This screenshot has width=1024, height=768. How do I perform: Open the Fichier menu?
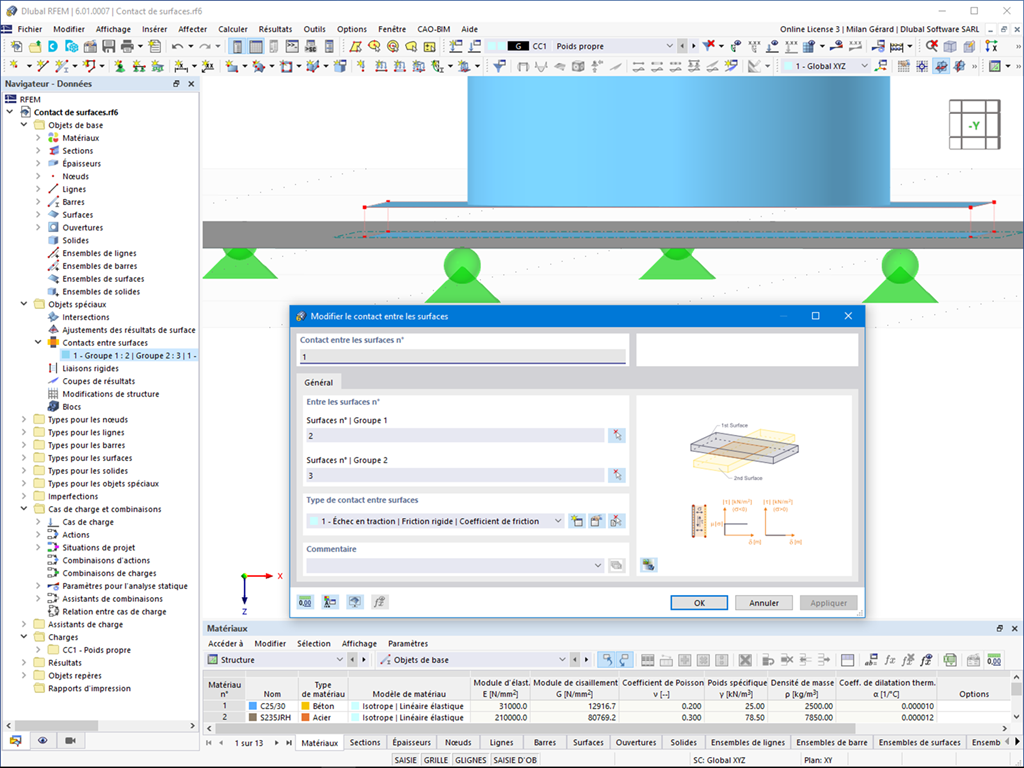click(x=29, y=29)
